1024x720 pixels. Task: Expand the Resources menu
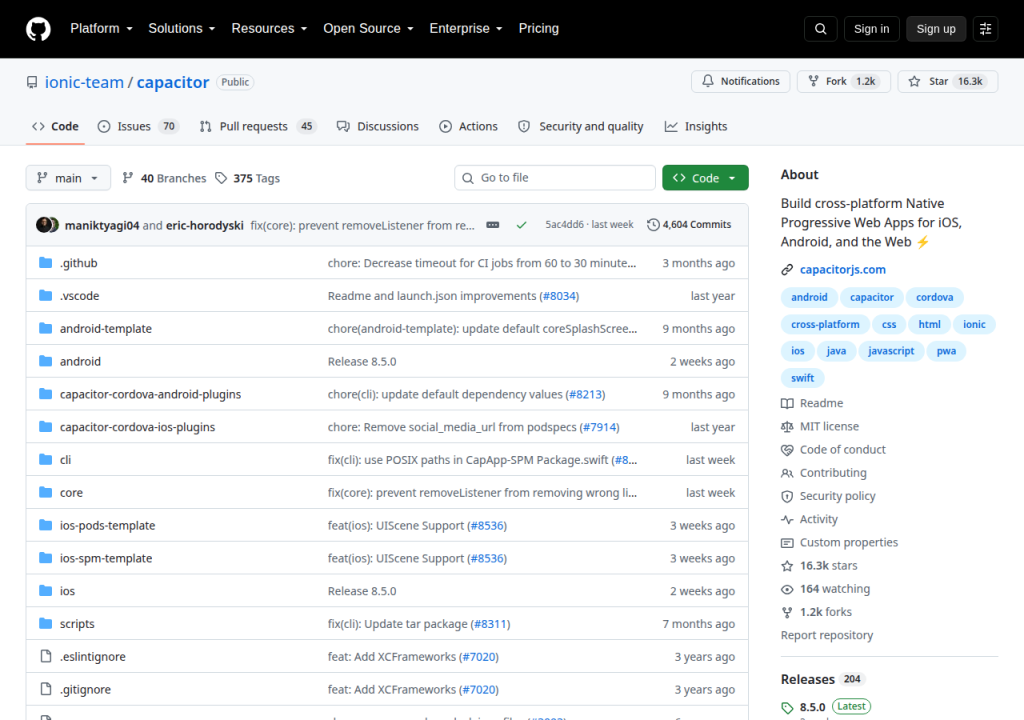click(x=269, y=29)
